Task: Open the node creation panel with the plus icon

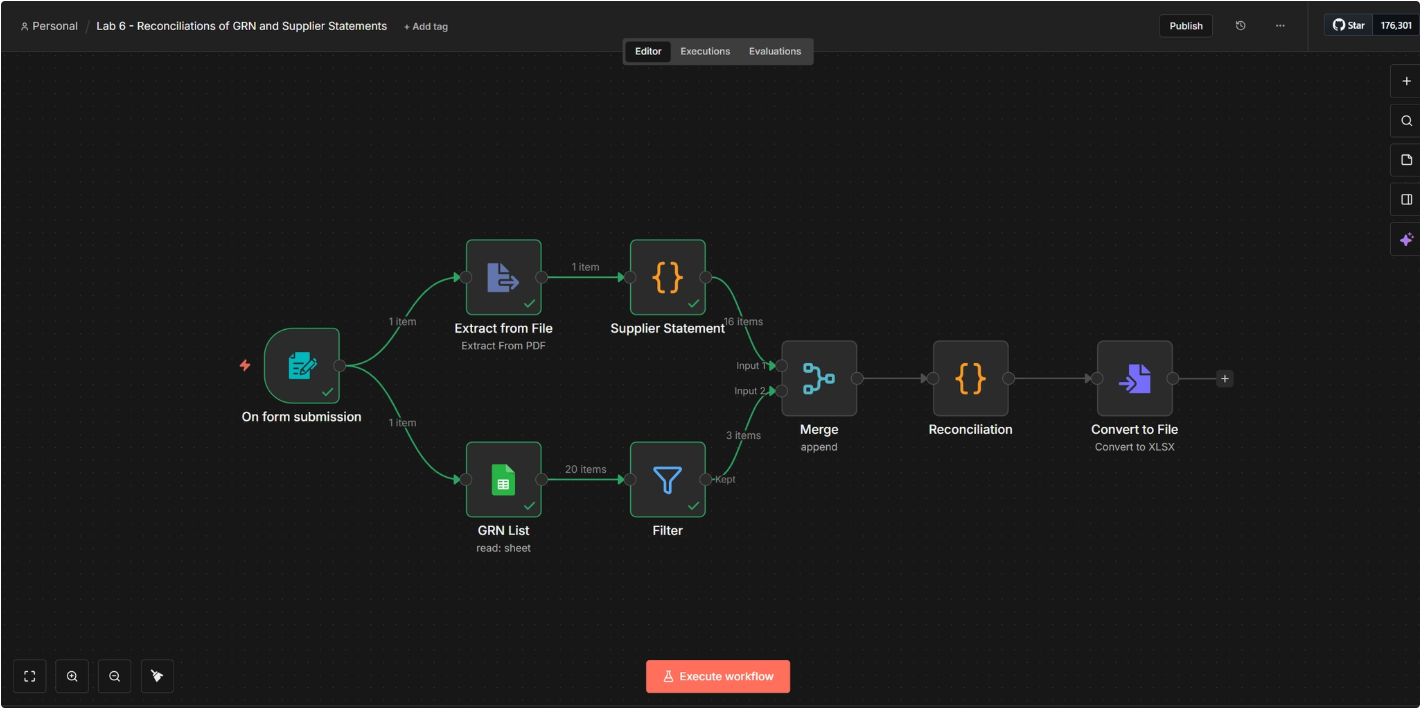Action: (1405, 81)
